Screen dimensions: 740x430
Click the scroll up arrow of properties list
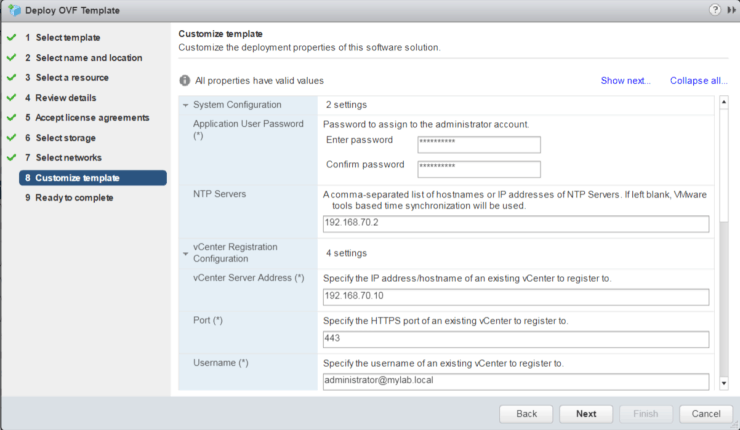click(x=723, y=104)
